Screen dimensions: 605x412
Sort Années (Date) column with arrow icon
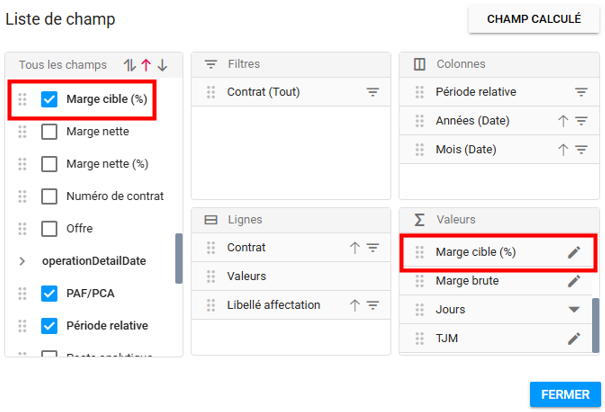(563, 121)
